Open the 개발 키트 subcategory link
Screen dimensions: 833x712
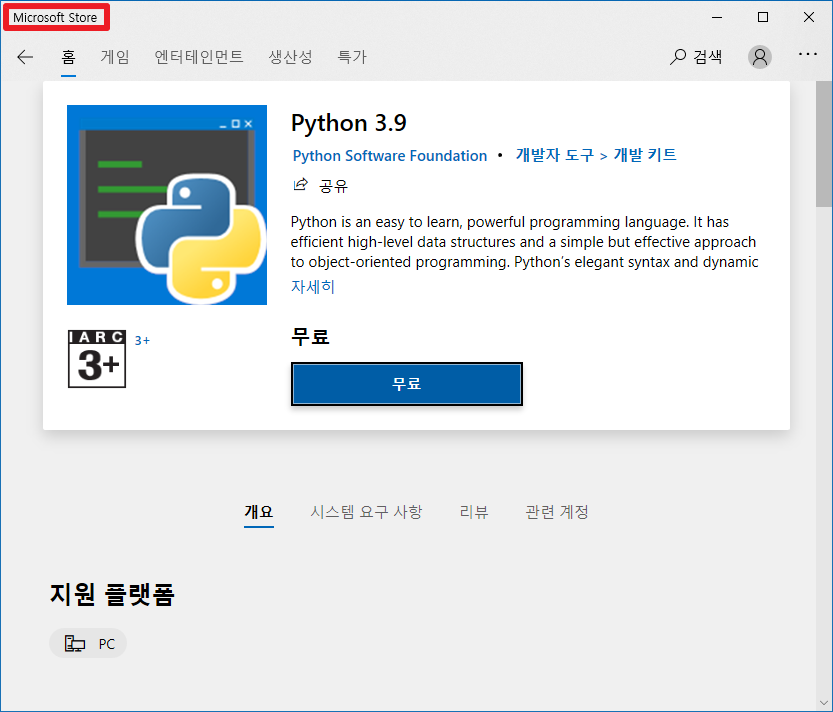click(645, 155)
